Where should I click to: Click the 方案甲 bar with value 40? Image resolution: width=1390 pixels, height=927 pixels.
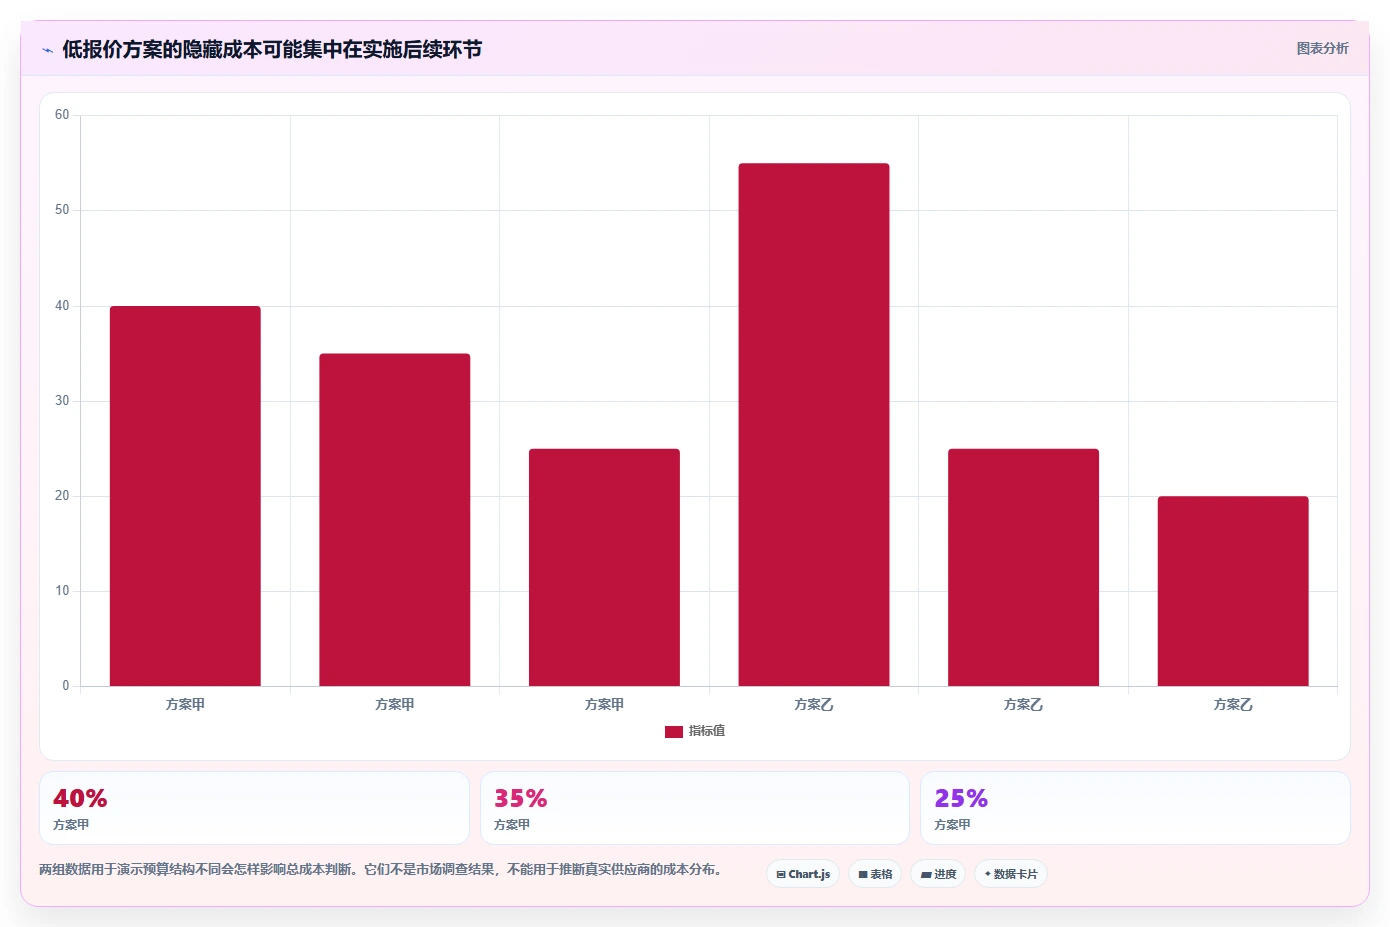pyautogui.click(x=185, y=496)
